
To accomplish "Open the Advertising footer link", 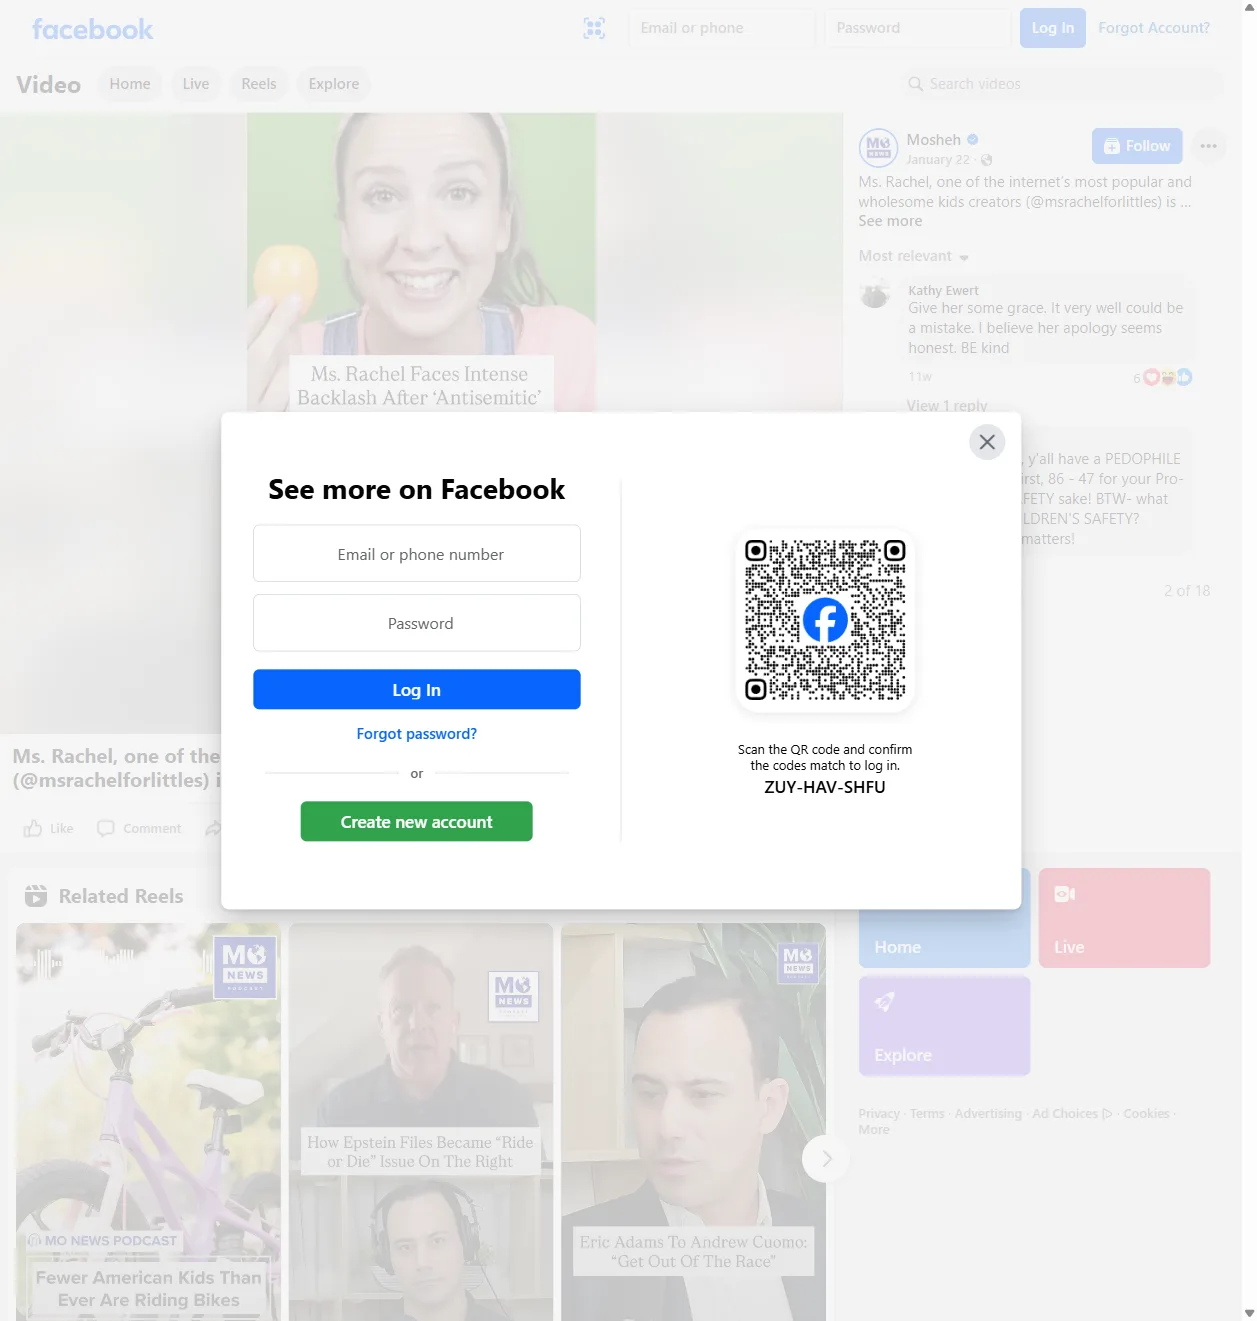I will 988,1114.
